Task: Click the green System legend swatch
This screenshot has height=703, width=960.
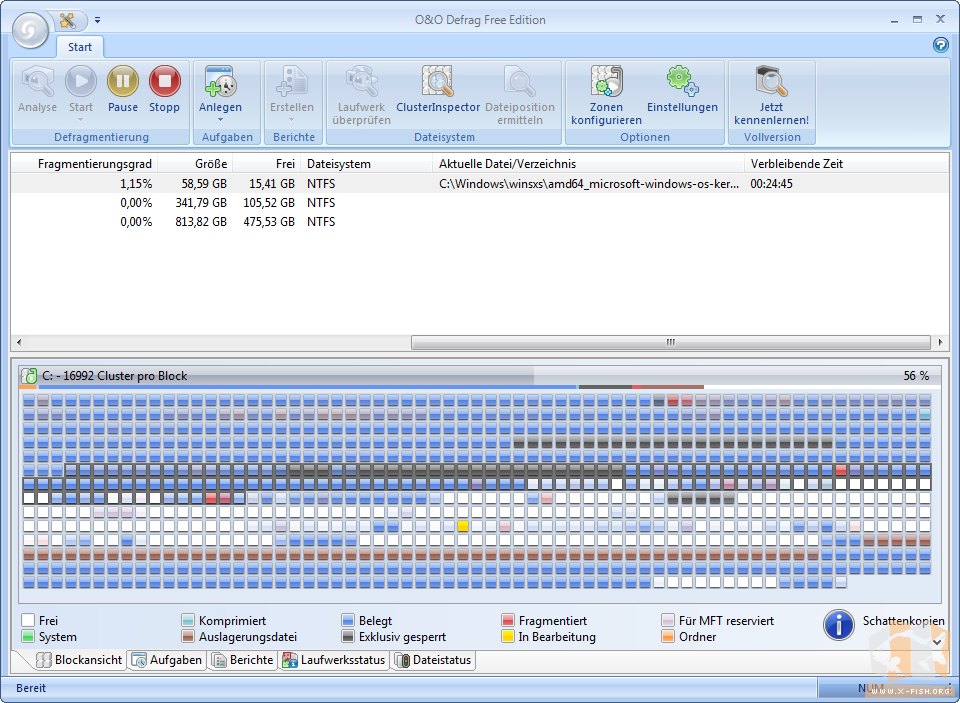Action: [28, 637]
